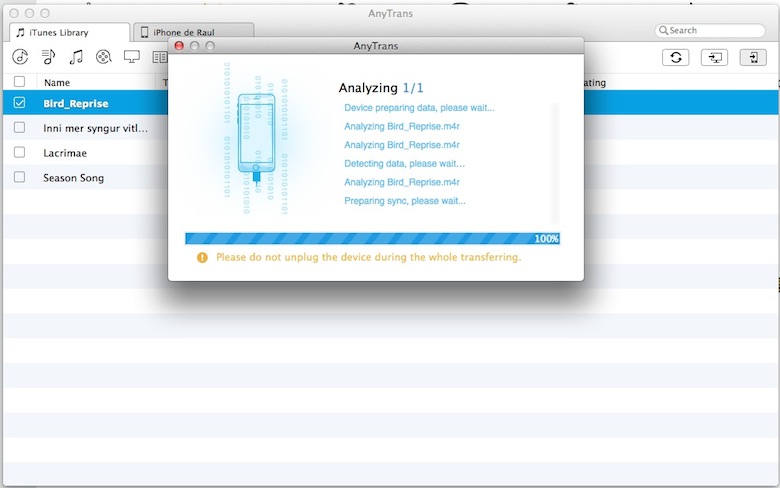
Task: Select the Inni mer syngur vitl... row
Action: click(96, 128)
